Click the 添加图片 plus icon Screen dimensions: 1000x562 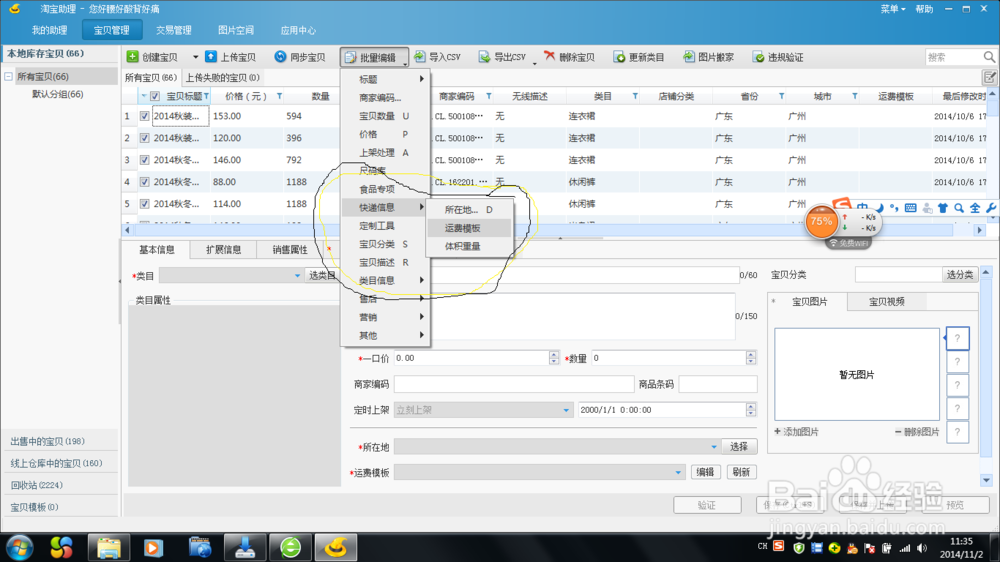(777, 432)
